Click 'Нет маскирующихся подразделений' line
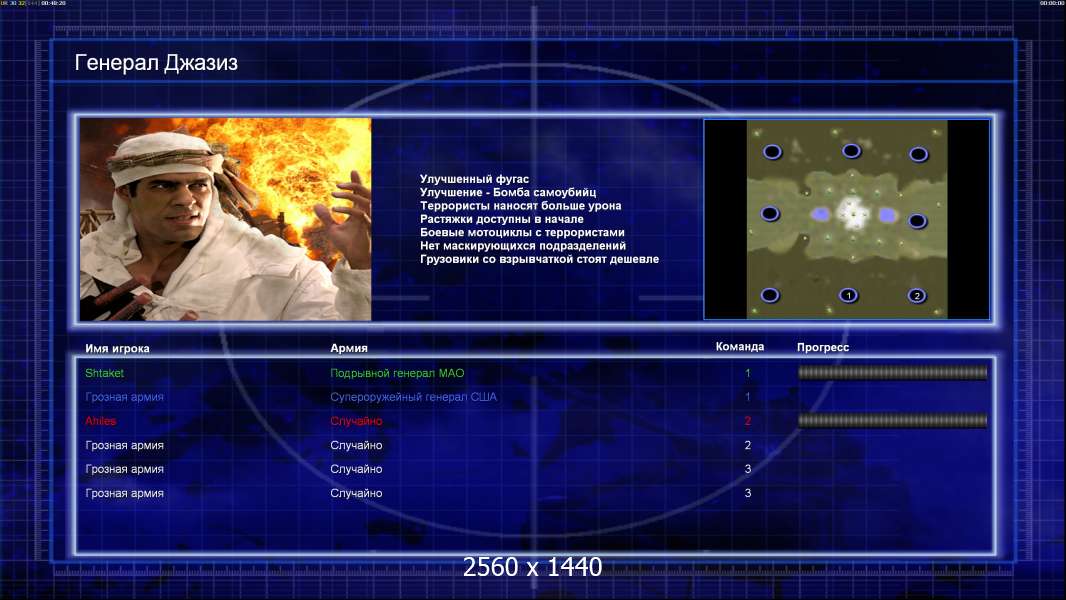Screen dimensions: 1066x600 [523, 245]
